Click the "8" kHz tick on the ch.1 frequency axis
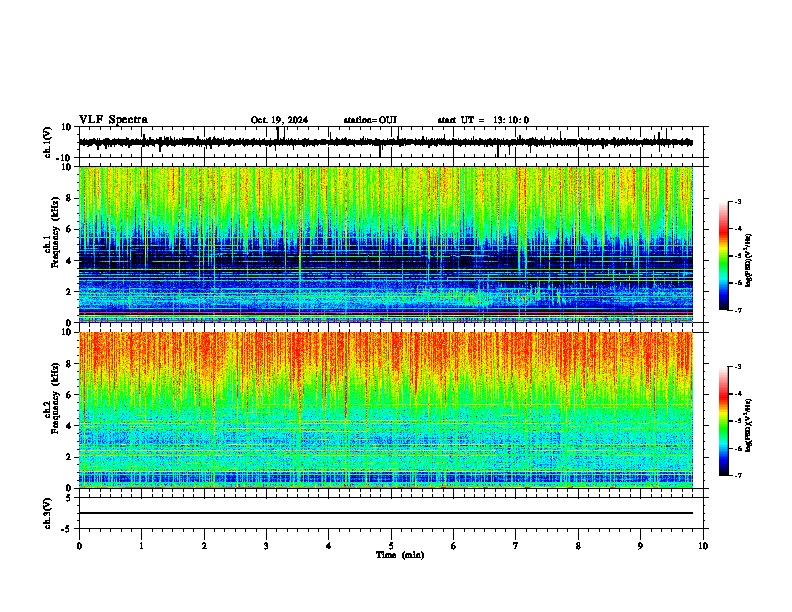Image resolution: width=792 pixels, height=612 pixels. pos(70,198)
